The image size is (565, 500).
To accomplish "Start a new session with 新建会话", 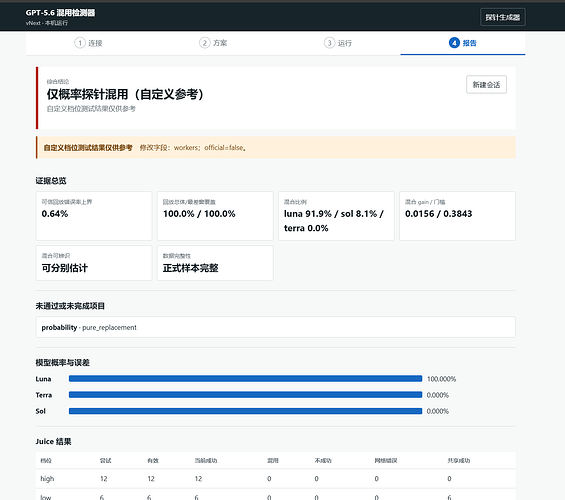I will point(486,85).
